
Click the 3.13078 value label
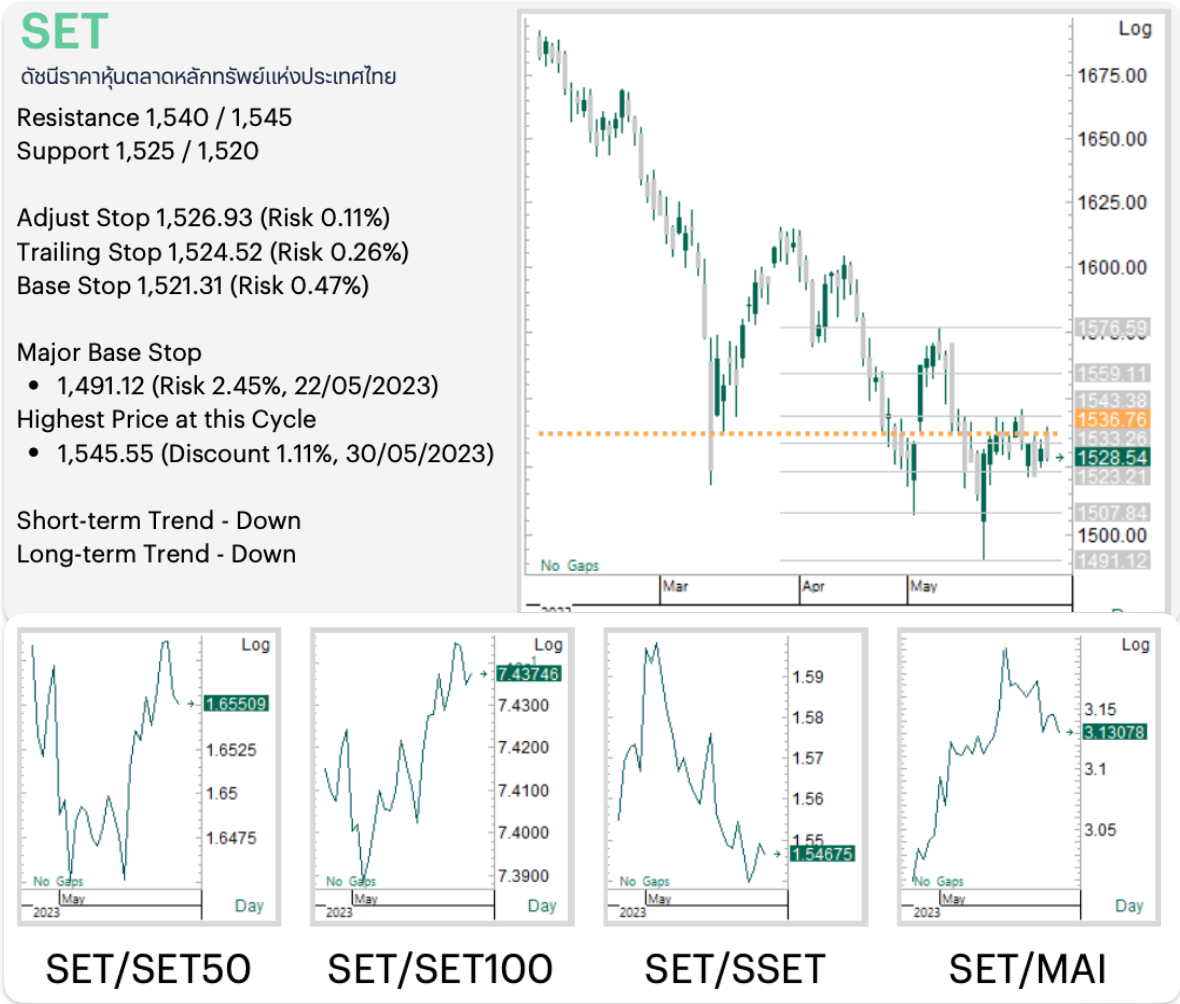click(x=1115, y=732)
